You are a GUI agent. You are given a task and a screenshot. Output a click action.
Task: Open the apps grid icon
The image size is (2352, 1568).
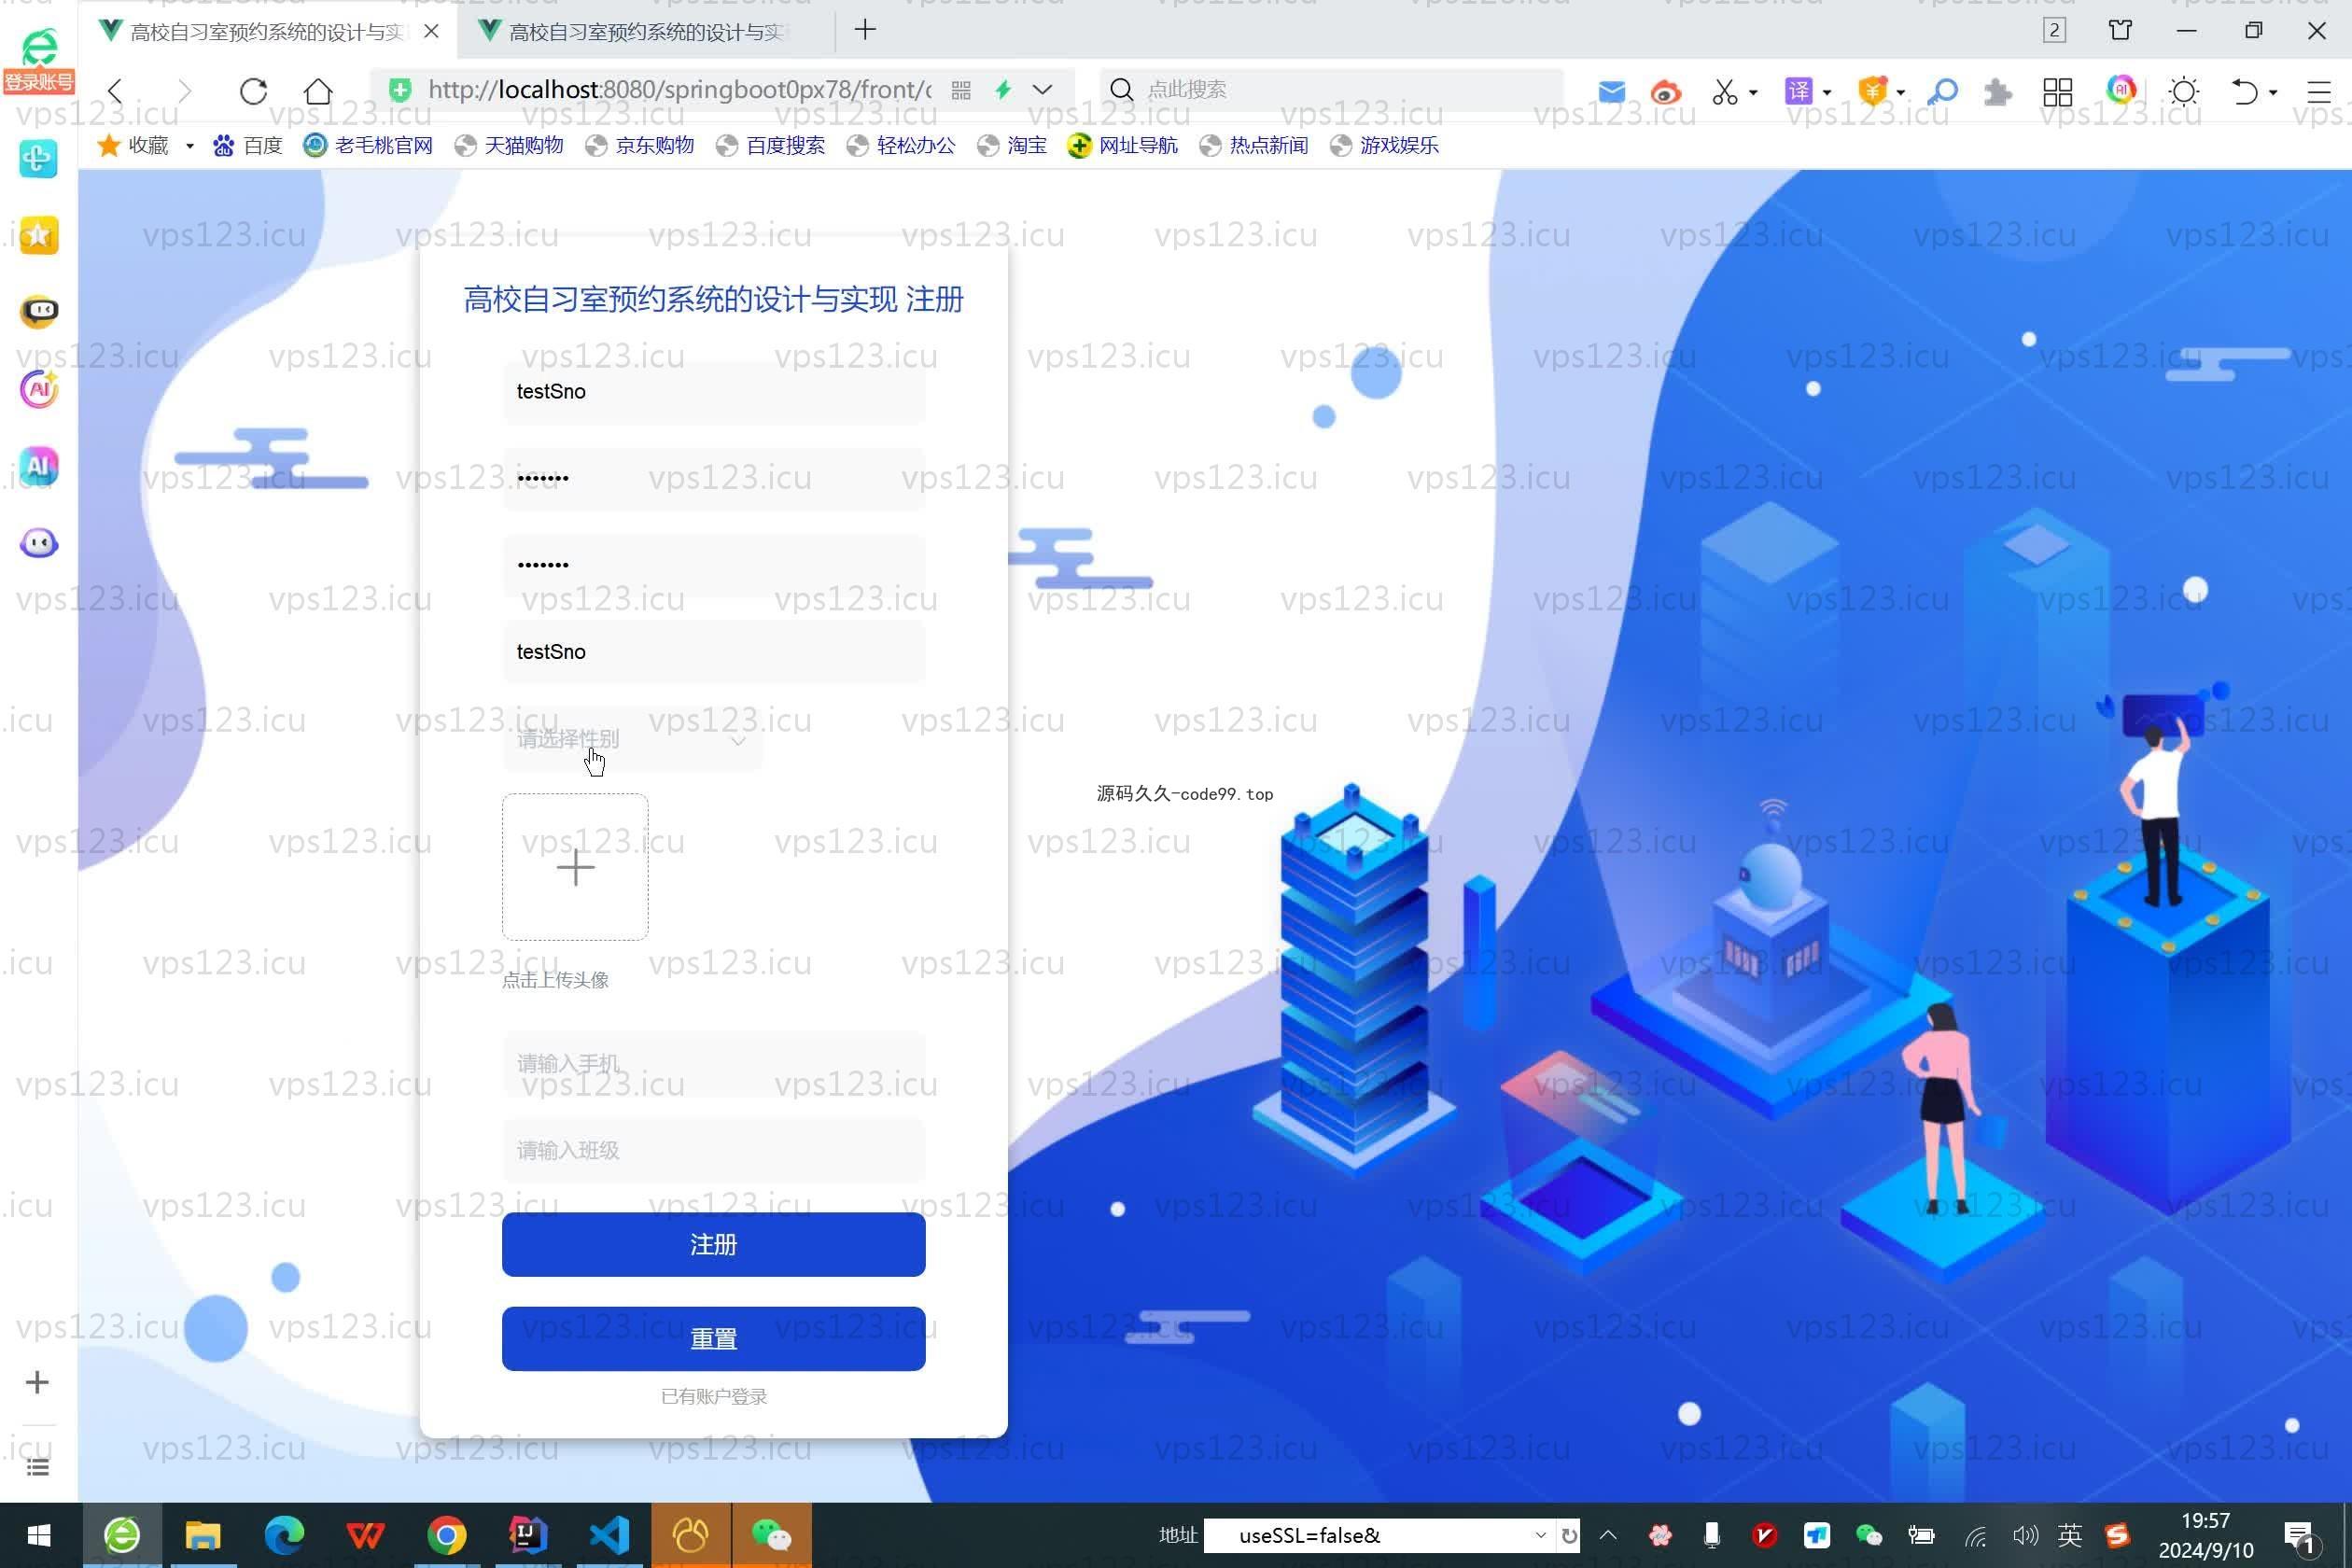coord(2057,92)
